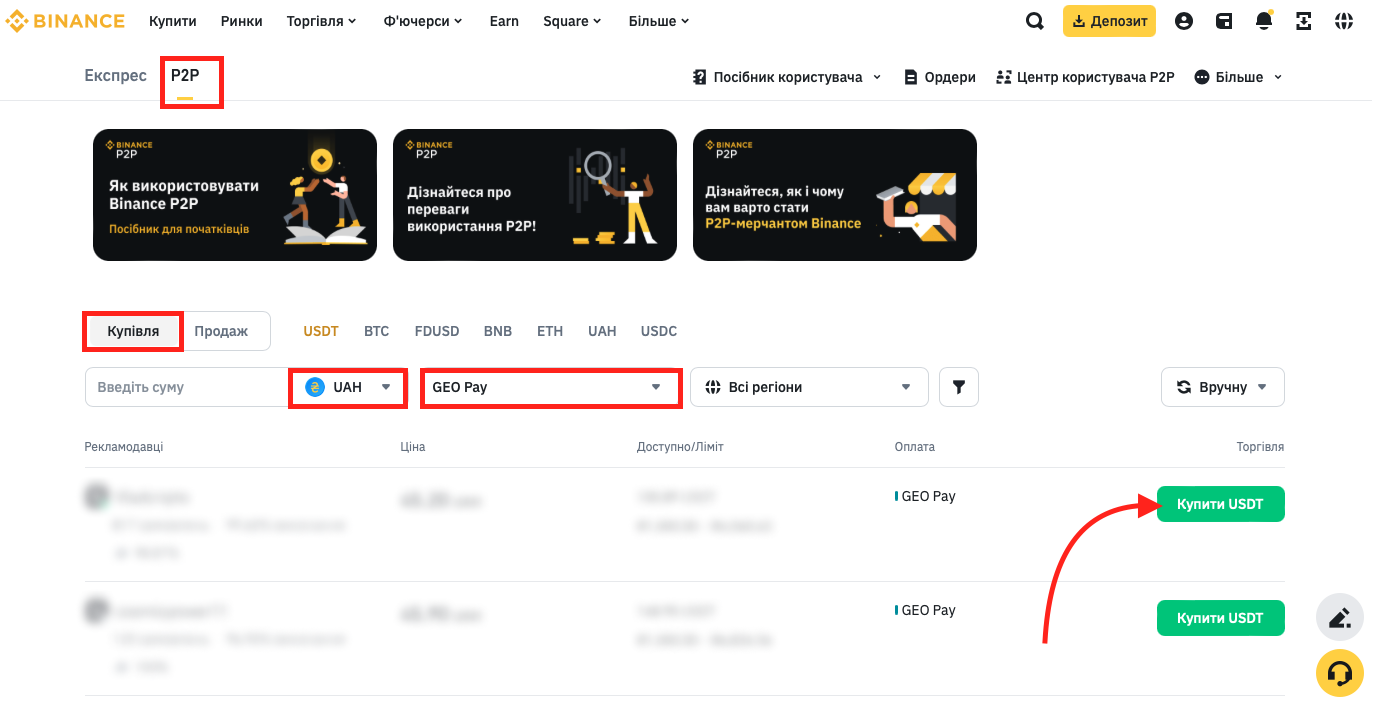1382x705 pixels.
Task: Click the refresh icon beside Вручну
Action: pyautogui.click(x=1184, y=387)
